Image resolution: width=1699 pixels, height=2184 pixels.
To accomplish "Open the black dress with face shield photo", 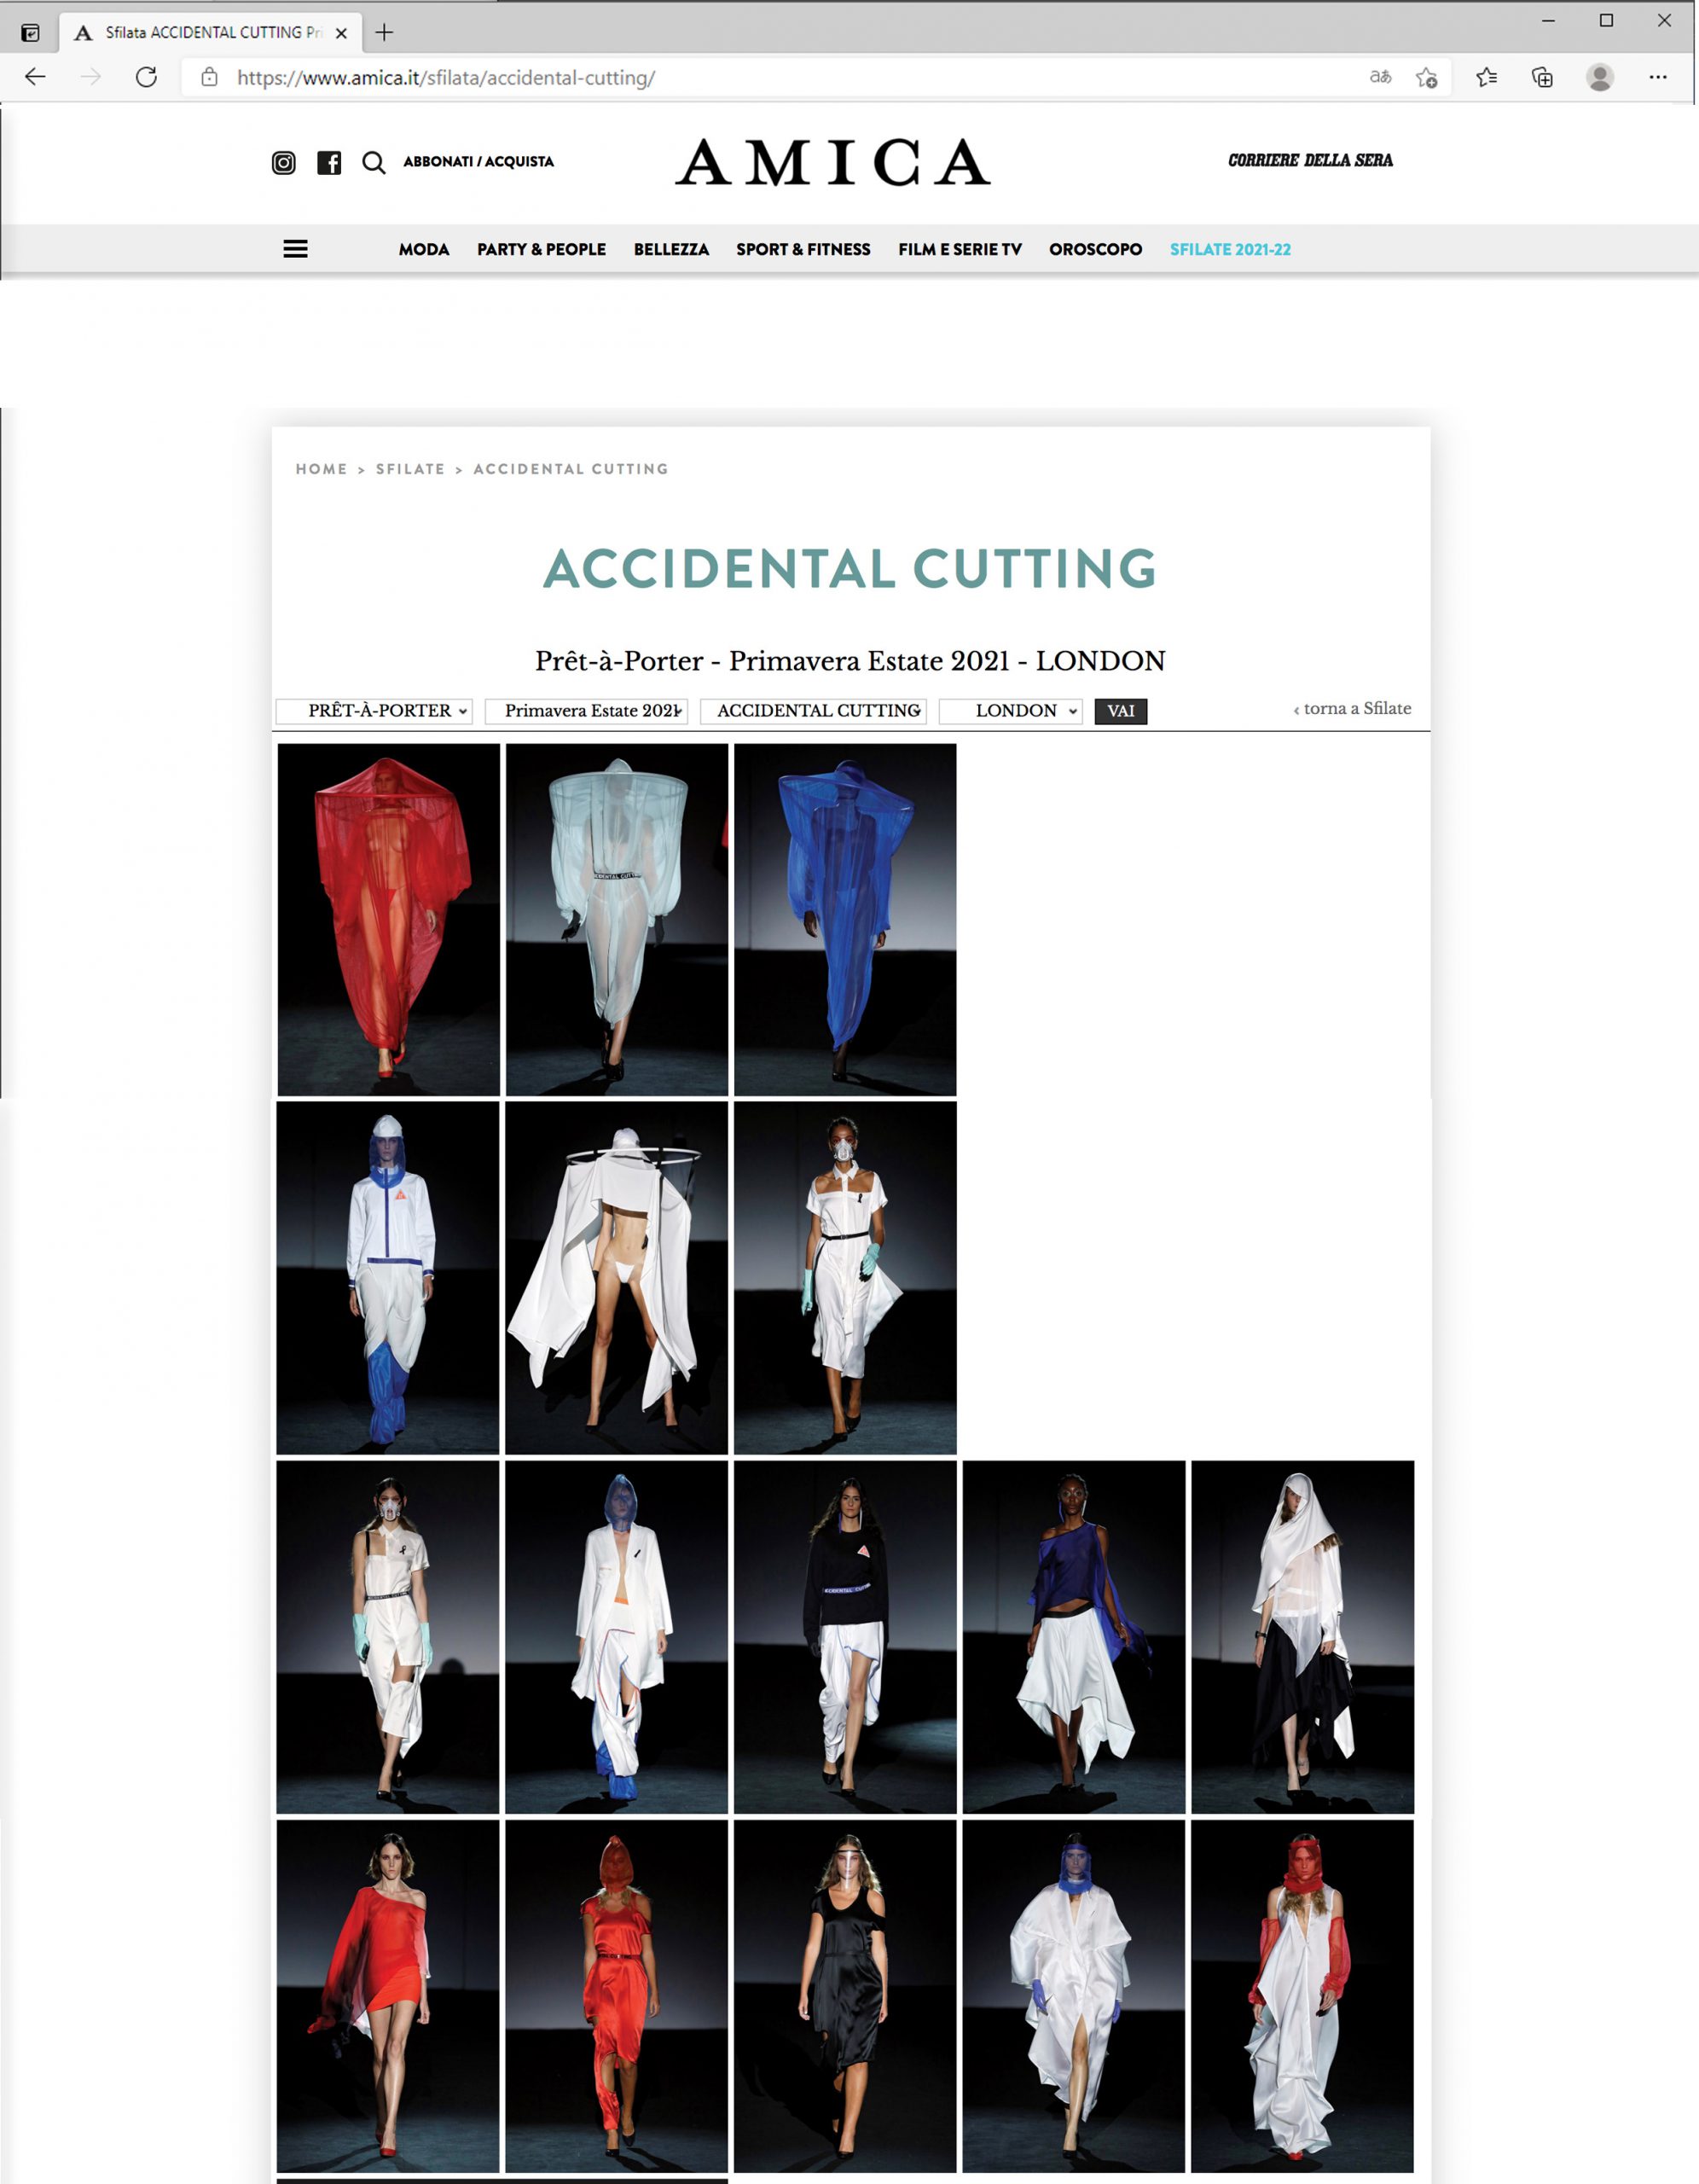I will (x=845, y=1996).
